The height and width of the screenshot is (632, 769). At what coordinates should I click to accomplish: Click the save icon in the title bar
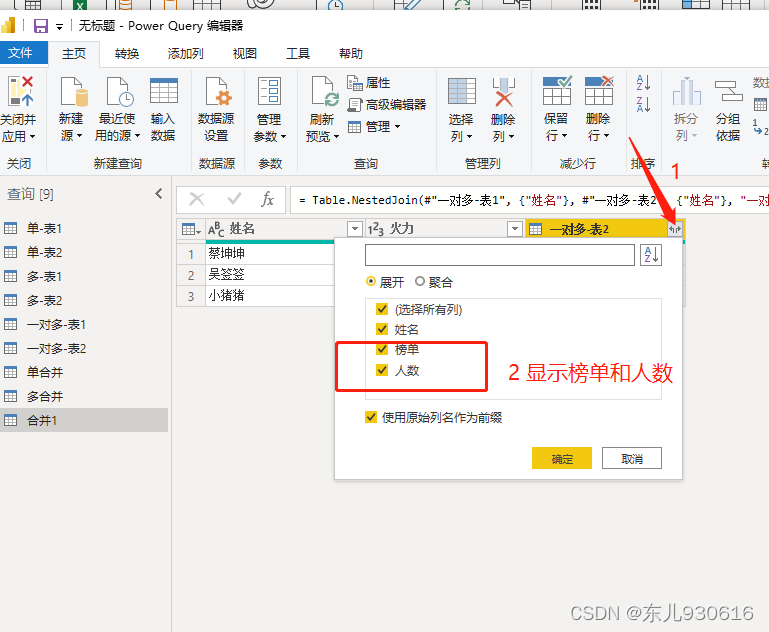(41, 26)
